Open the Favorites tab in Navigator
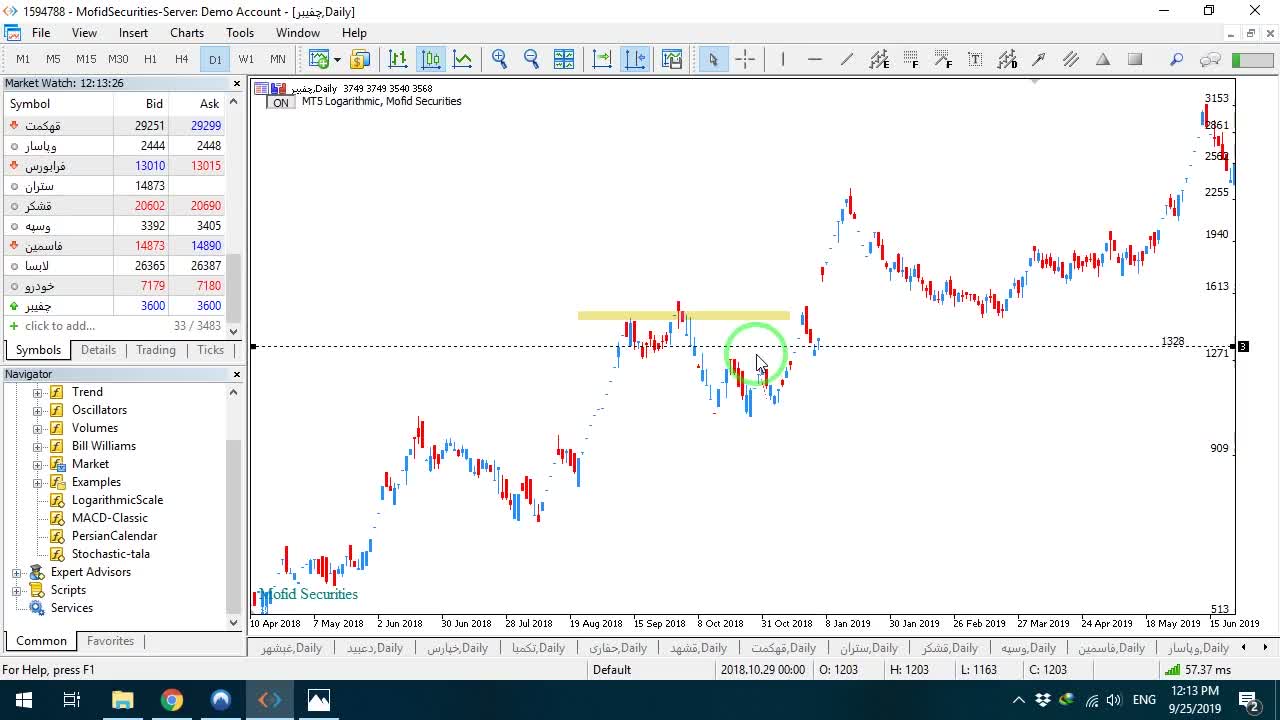Screen dimensions: 1280x720 coord(110,641)
